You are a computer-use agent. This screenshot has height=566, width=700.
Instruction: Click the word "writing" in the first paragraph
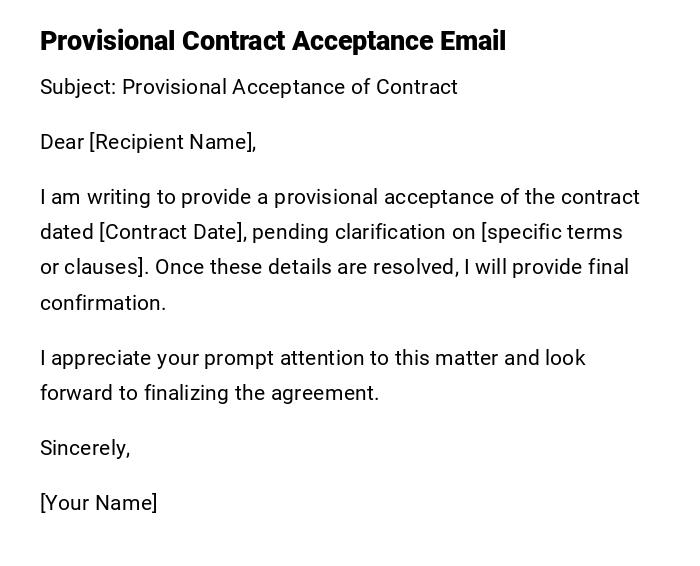(x=119, y=197)
